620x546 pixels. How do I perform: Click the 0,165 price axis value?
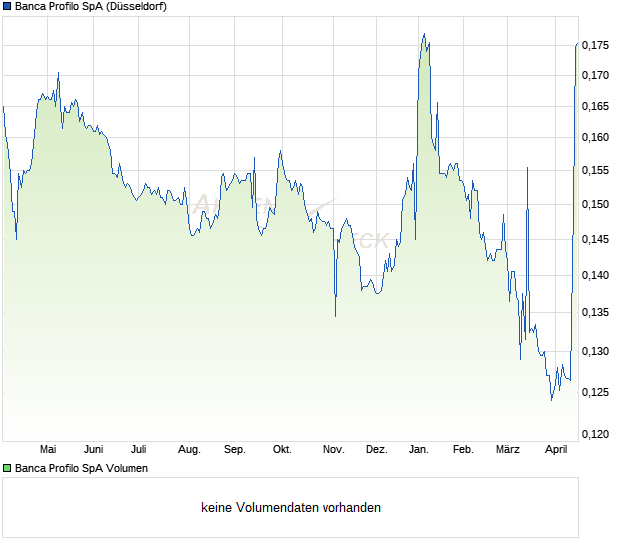[595, 106]
